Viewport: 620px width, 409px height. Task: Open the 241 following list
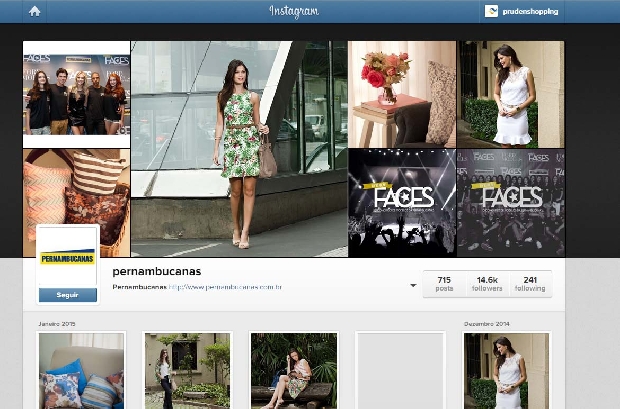pos(530,284)
